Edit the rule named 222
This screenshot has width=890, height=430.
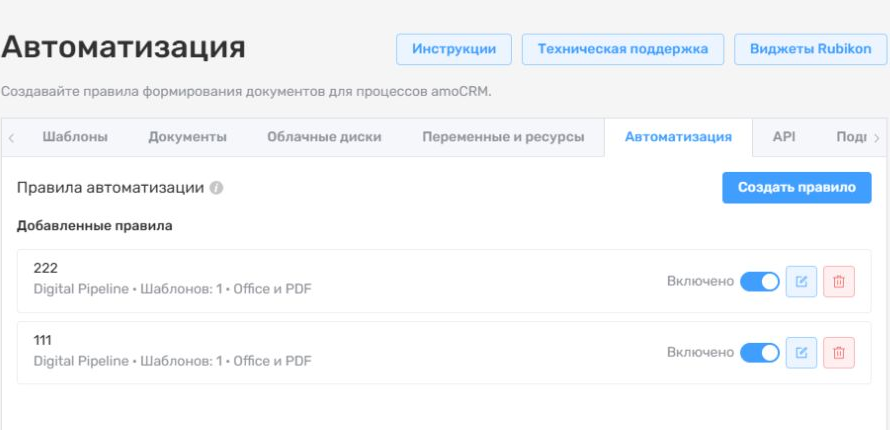tap(801, 281)
